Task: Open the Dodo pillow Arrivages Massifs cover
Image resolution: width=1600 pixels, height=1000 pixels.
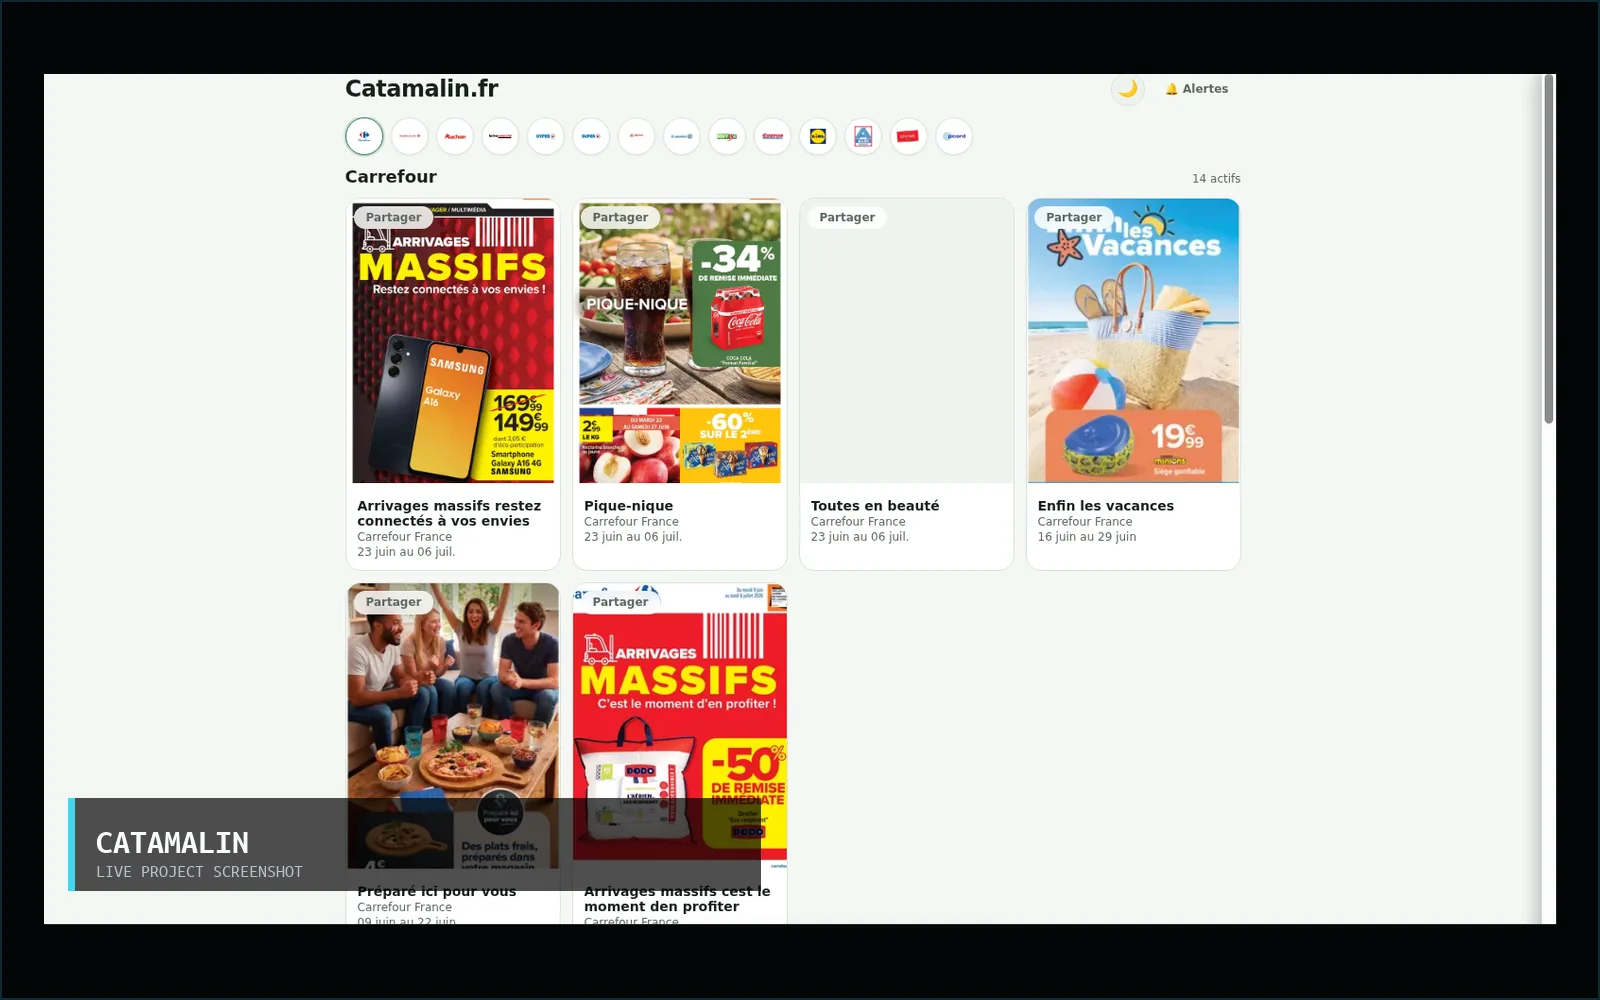Action: (x=680, y=726)
